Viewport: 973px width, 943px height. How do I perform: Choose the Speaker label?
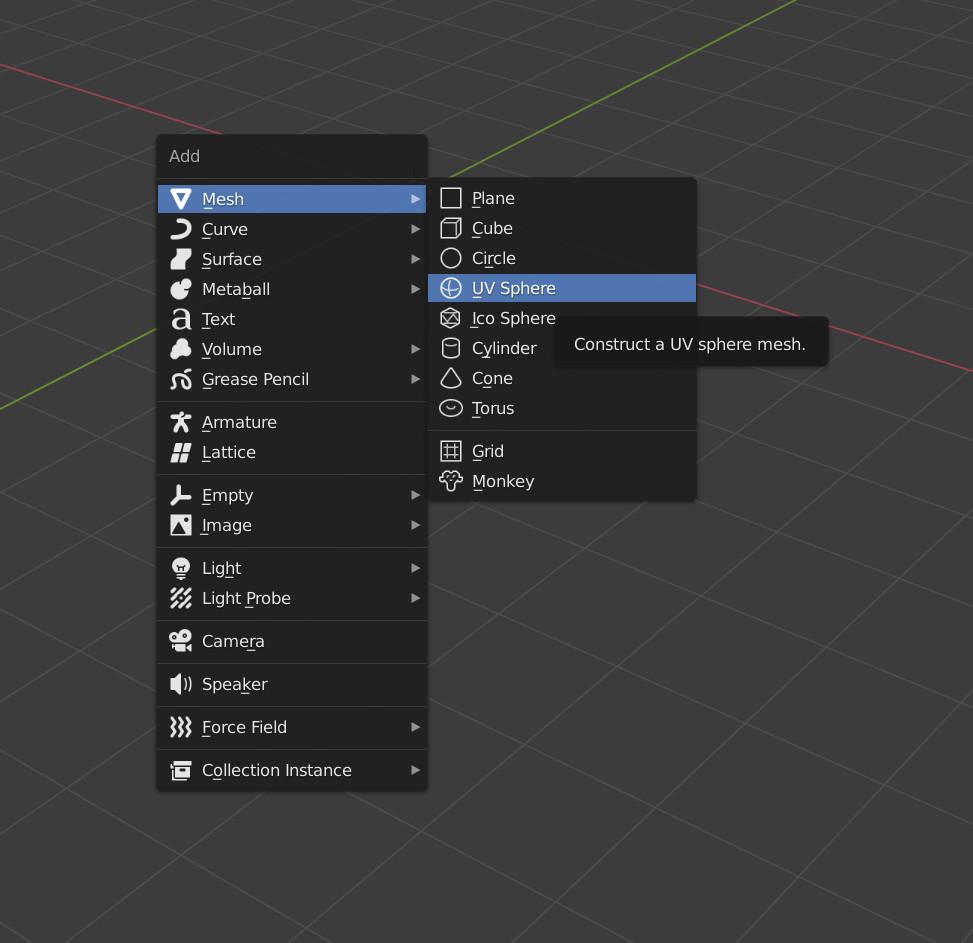235,684
